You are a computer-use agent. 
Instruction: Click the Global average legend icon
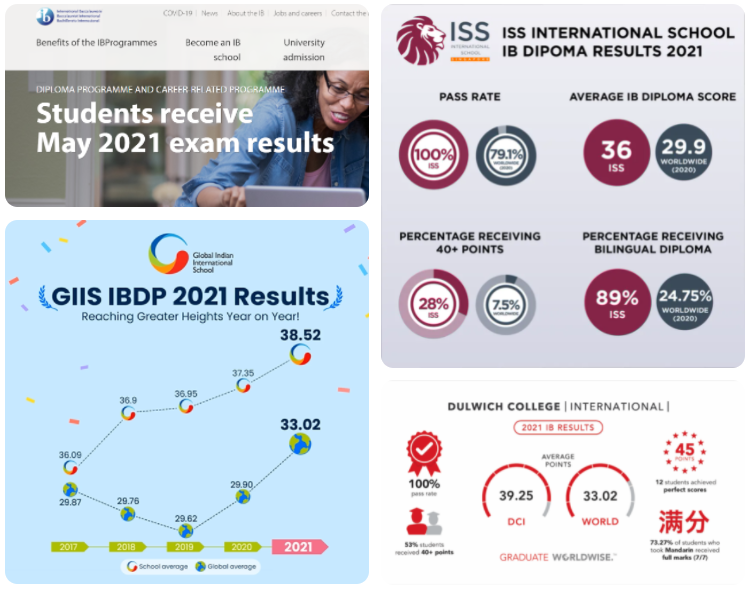200,567
